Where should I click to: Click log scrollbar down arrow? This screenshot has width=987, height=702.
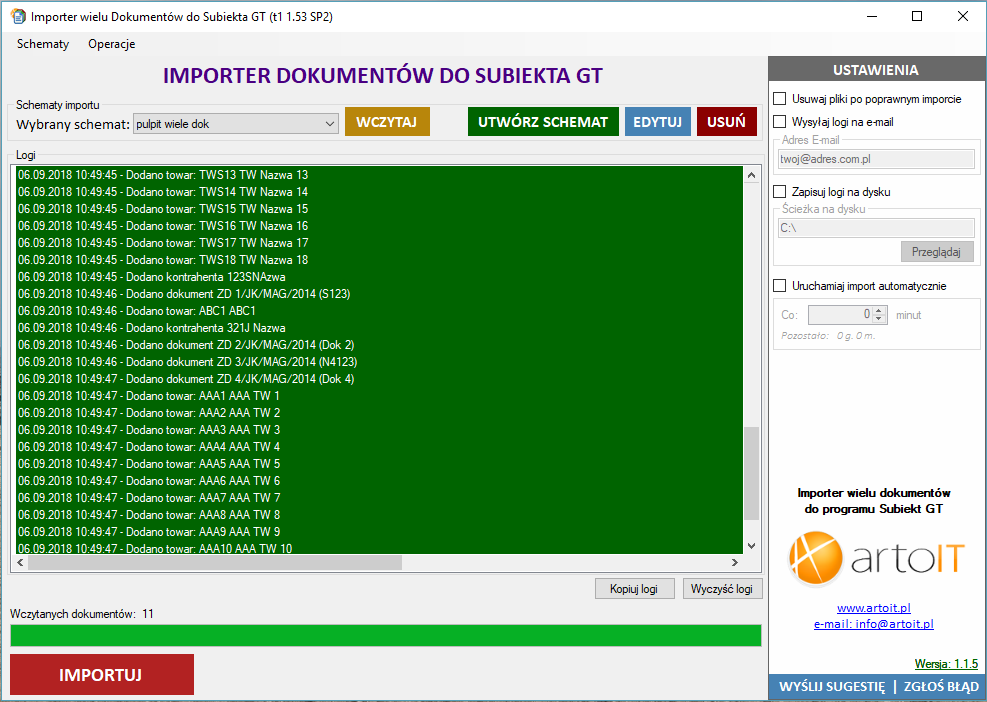(751, 546)
